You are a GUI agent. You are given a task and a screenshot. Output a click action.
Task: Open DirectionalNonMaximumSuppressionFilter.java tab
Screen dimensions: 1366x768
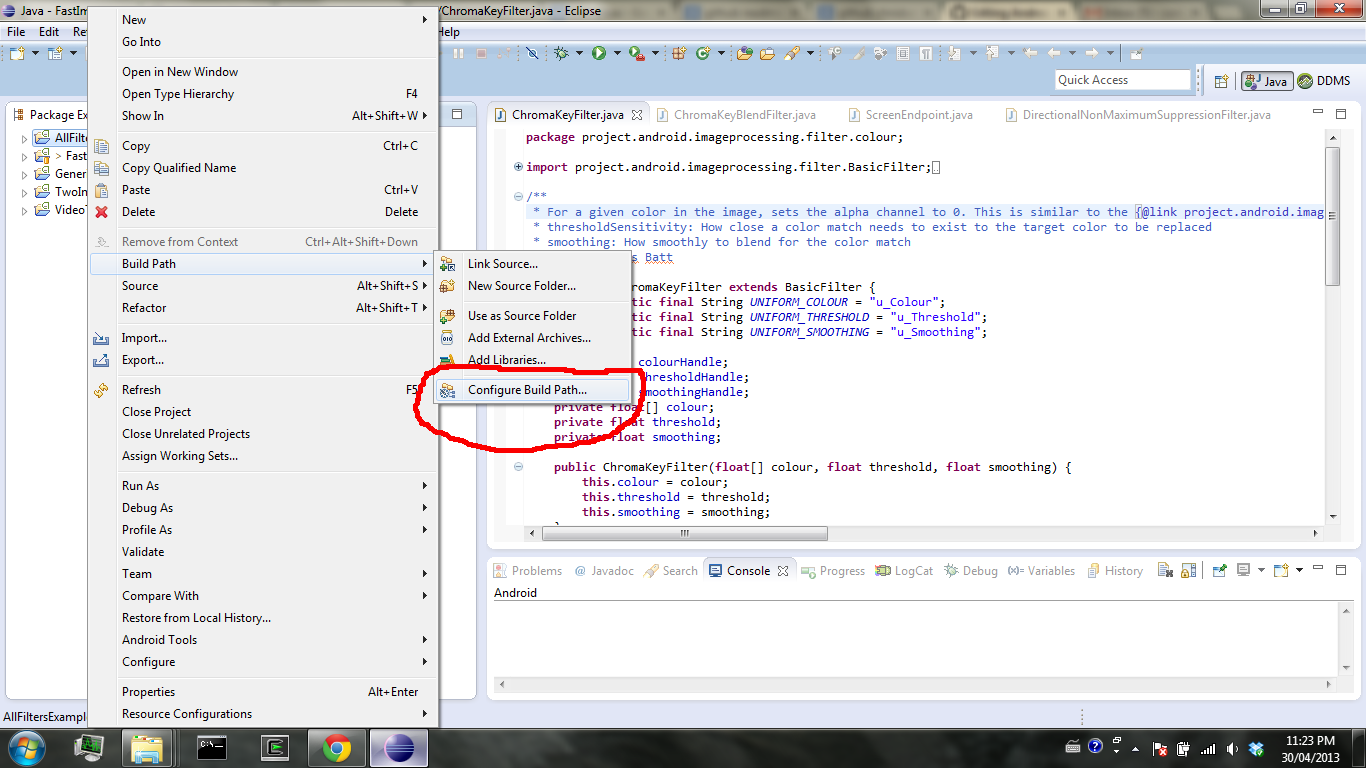[1137, 115]
